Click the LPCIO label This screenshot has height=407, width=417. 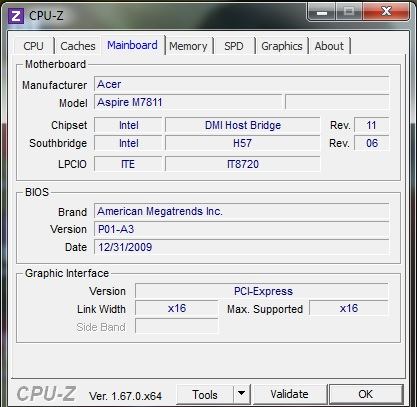(x=72, y=164)
